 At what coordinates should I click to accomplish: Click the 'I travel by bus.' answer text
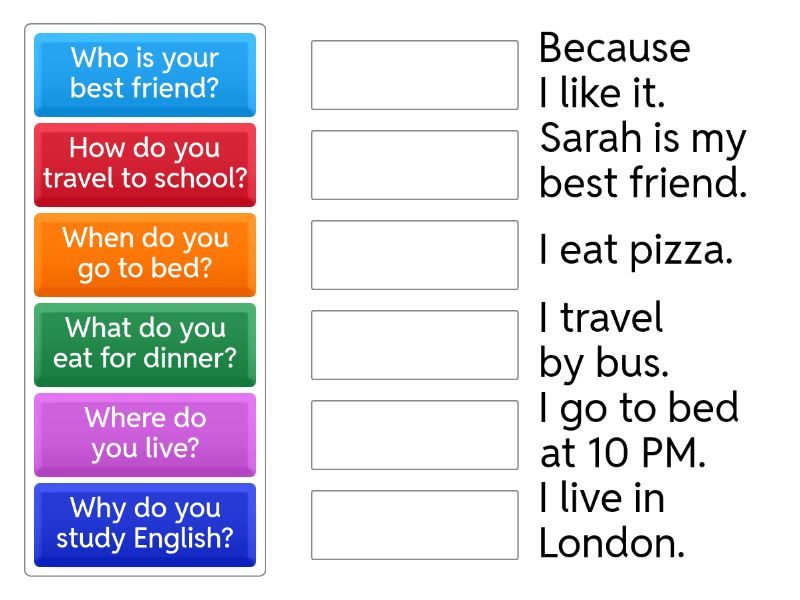click(x=603, y=341)
